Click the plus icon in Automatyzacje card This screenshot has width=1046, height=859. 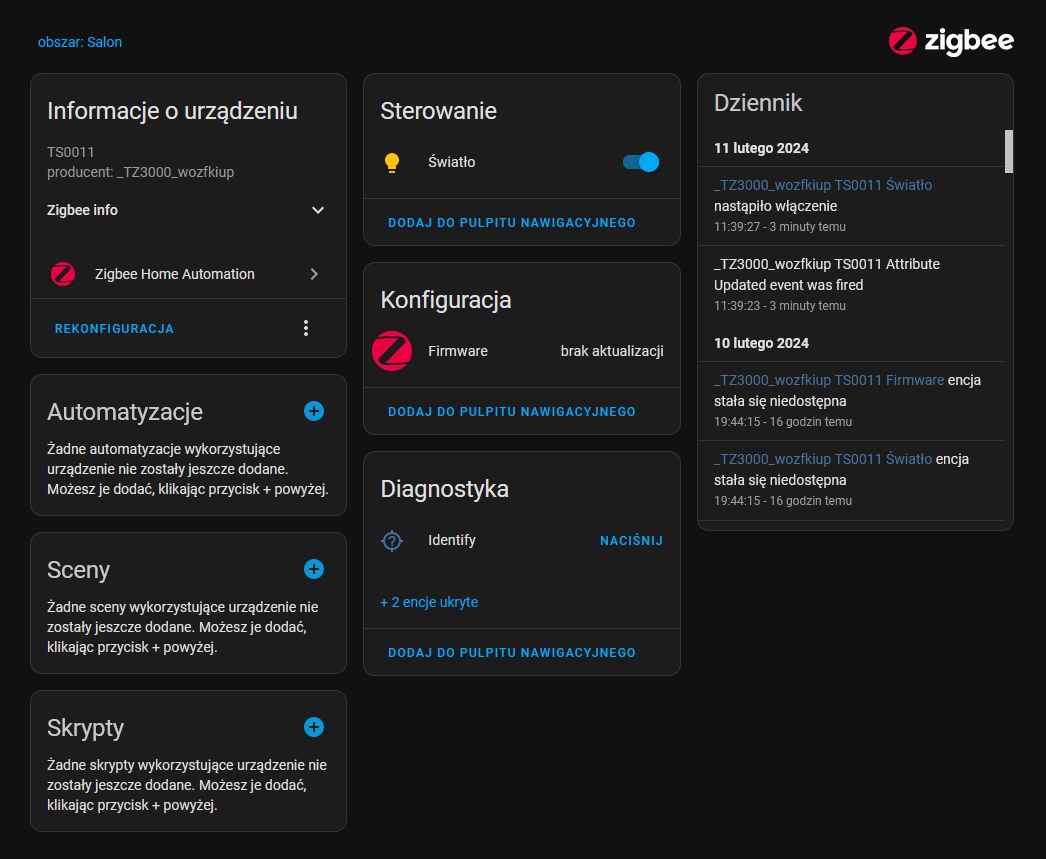pyautogui.click(x=314, y=411)
